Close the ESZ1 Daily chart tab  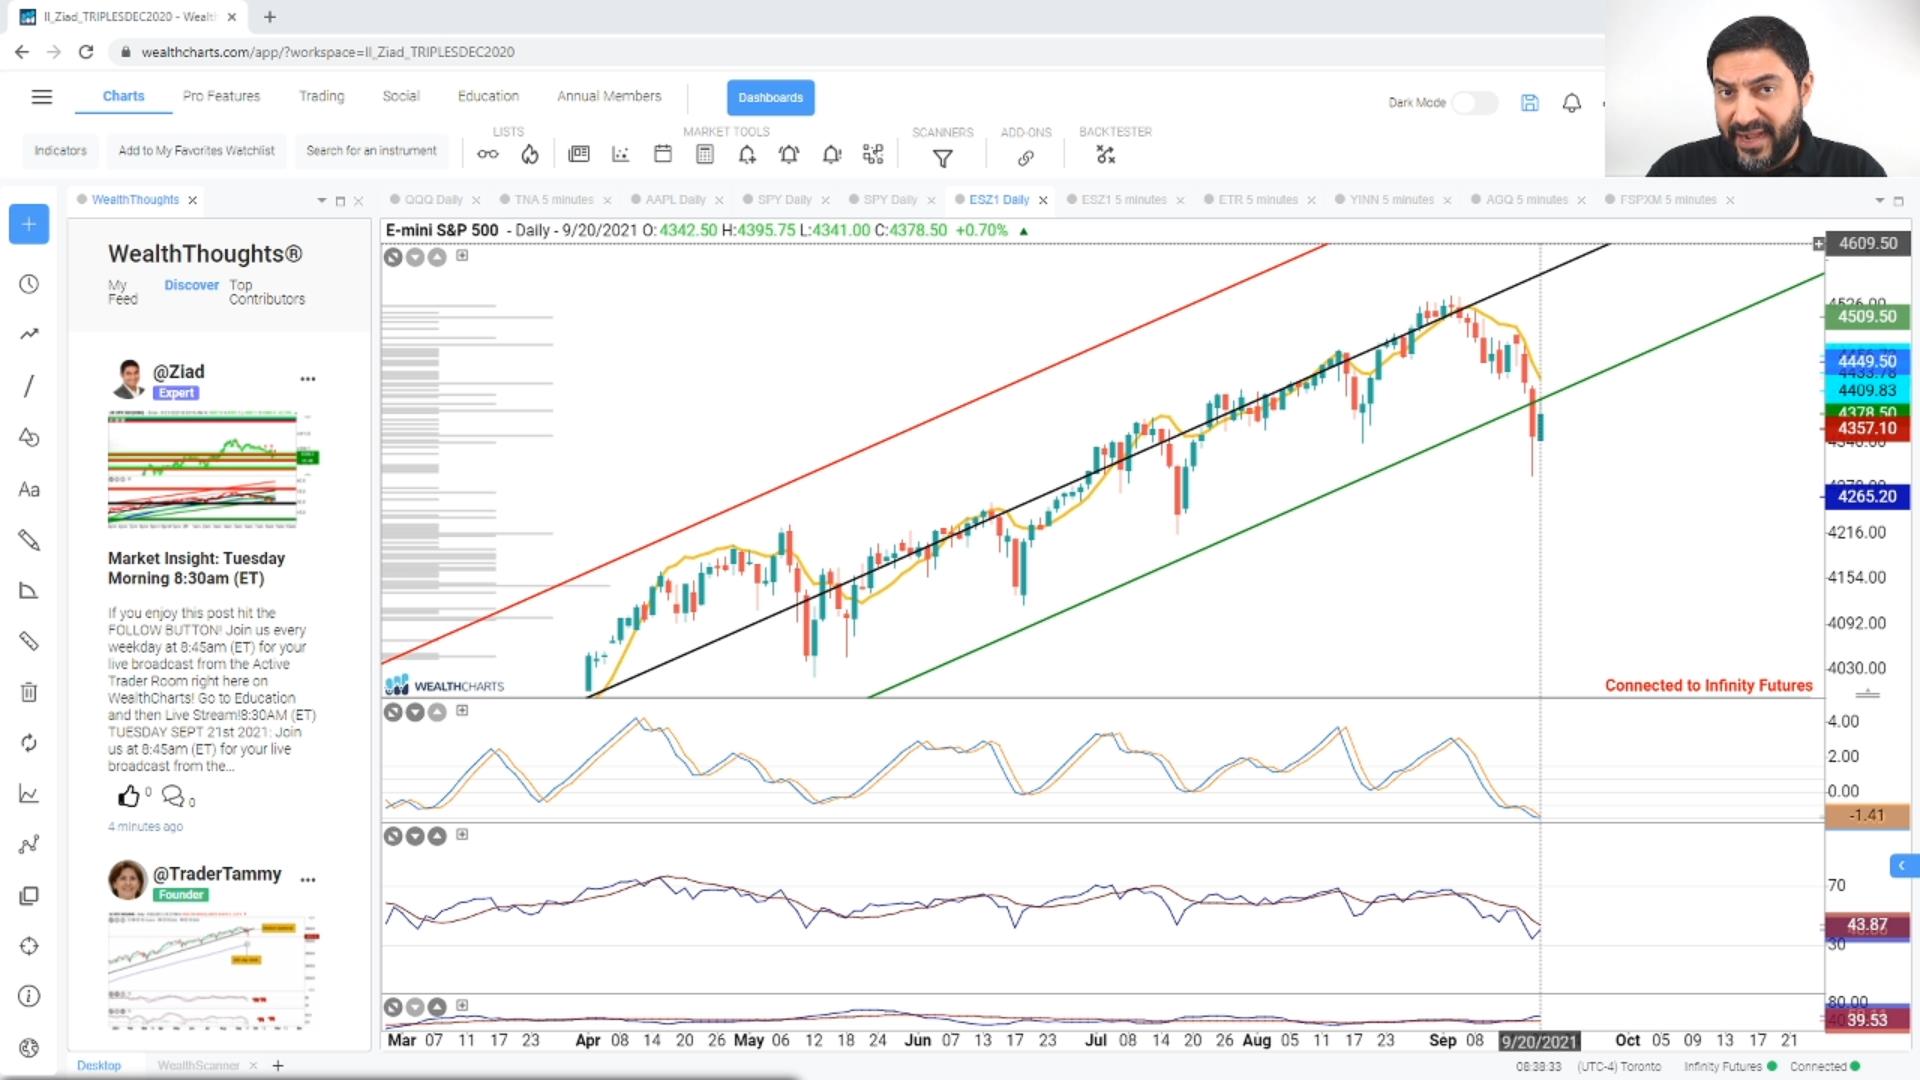1043,200
